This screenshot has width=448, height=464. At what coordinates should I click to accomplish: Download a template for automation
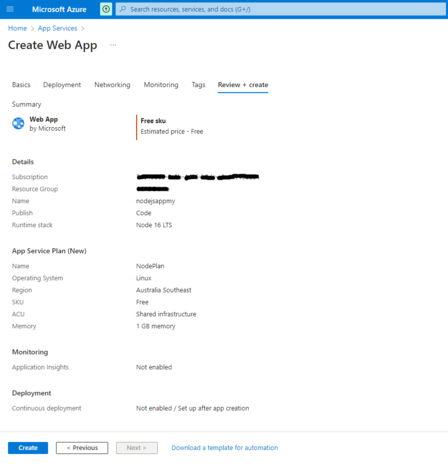click(x=225, y=448)
